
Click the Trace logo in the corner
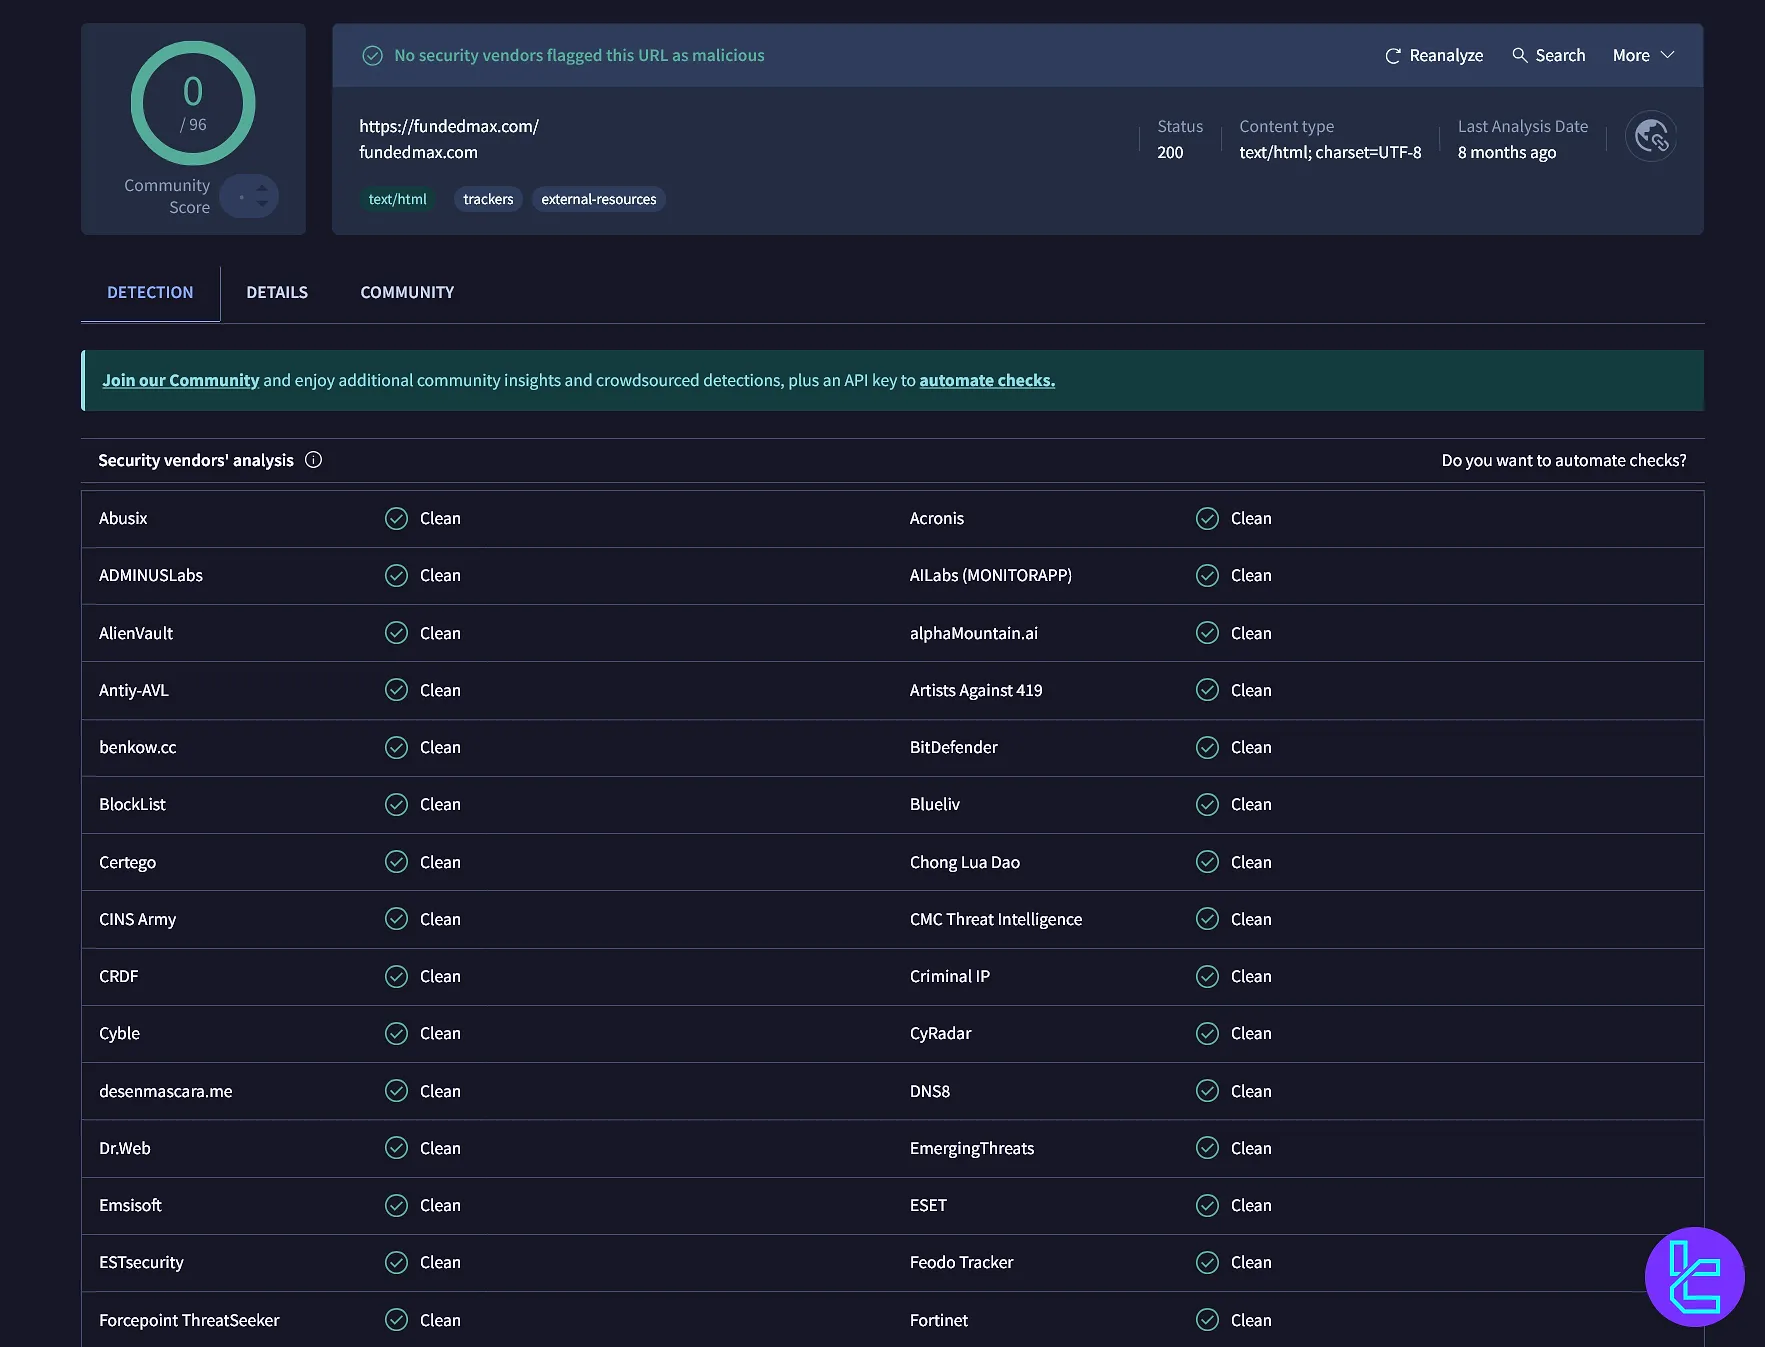click(x=1694, y=1277)
